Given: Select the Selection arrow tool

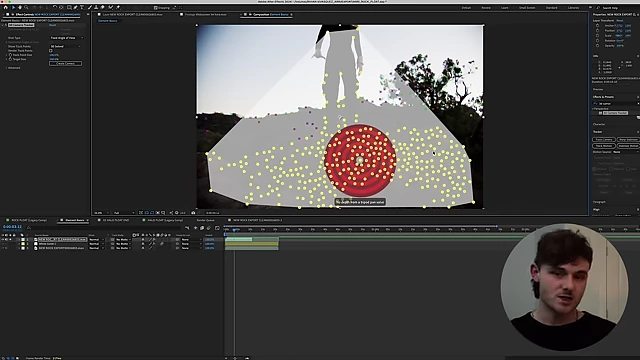Looking at the screenshot, I should pyautogui.click(x=13, y=7).
